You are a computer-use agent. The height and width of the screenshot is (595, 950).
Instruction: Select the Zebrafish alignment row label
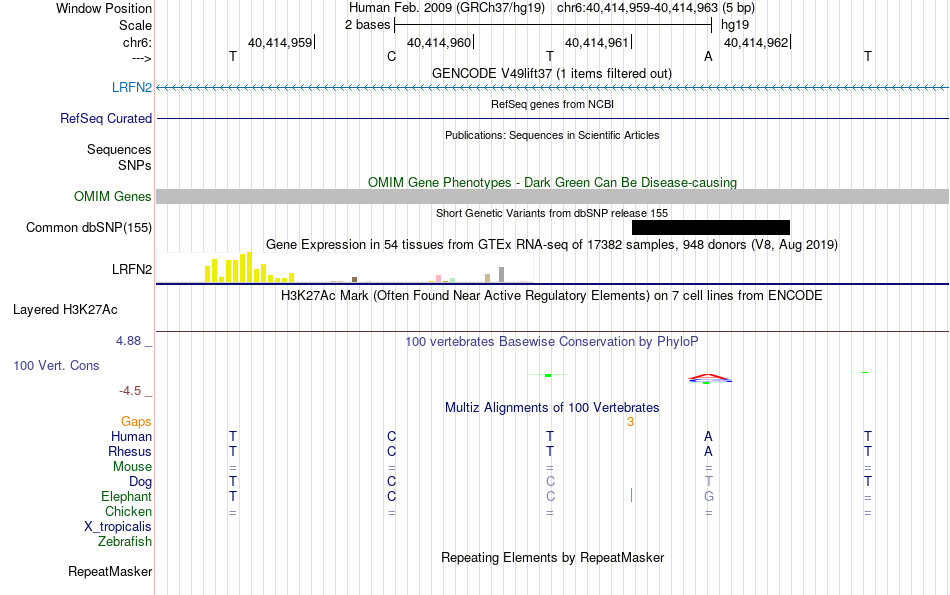click(x=125, y=541)
